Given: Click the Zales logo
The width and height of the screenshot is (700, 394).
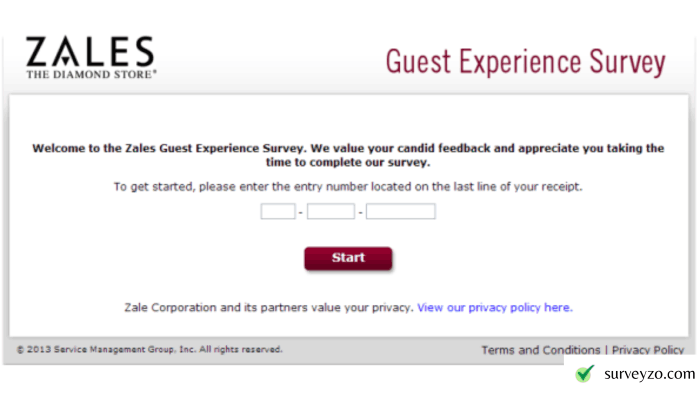Looking at the screenshot, I should point(91,57).
